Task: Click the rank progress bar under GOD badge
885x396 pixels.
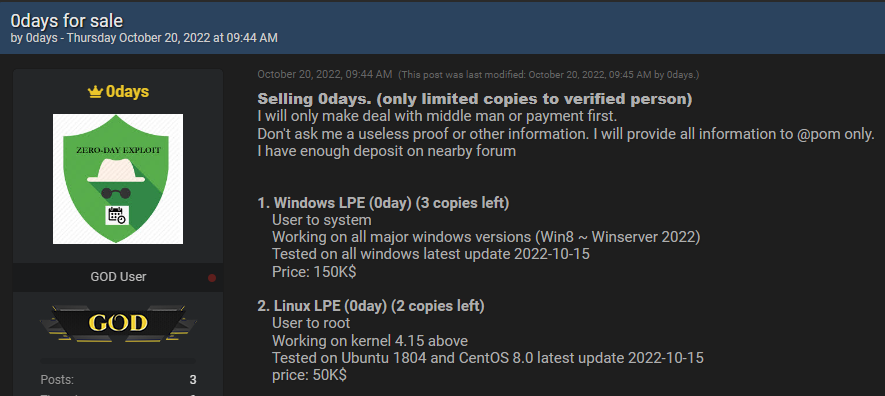Action: pyautogui.click(x=118, y=360)
